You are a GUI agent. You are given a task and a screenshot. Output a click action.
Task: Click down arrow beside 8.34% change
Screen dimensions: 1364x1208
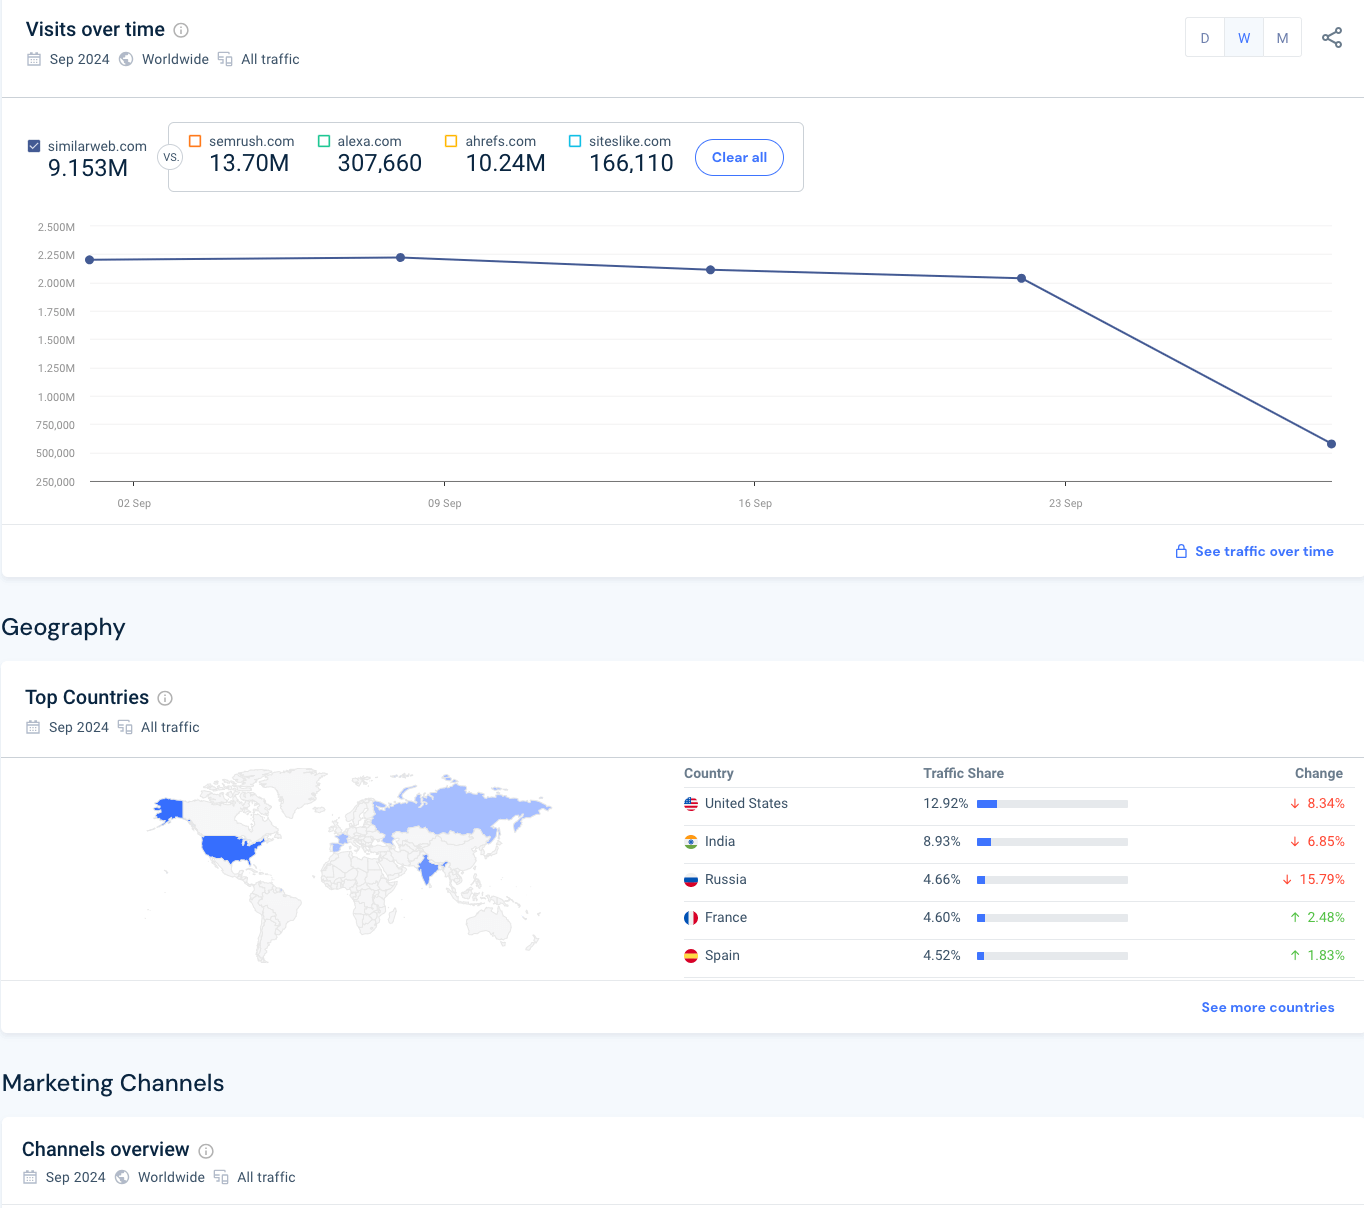point(1295,804)
